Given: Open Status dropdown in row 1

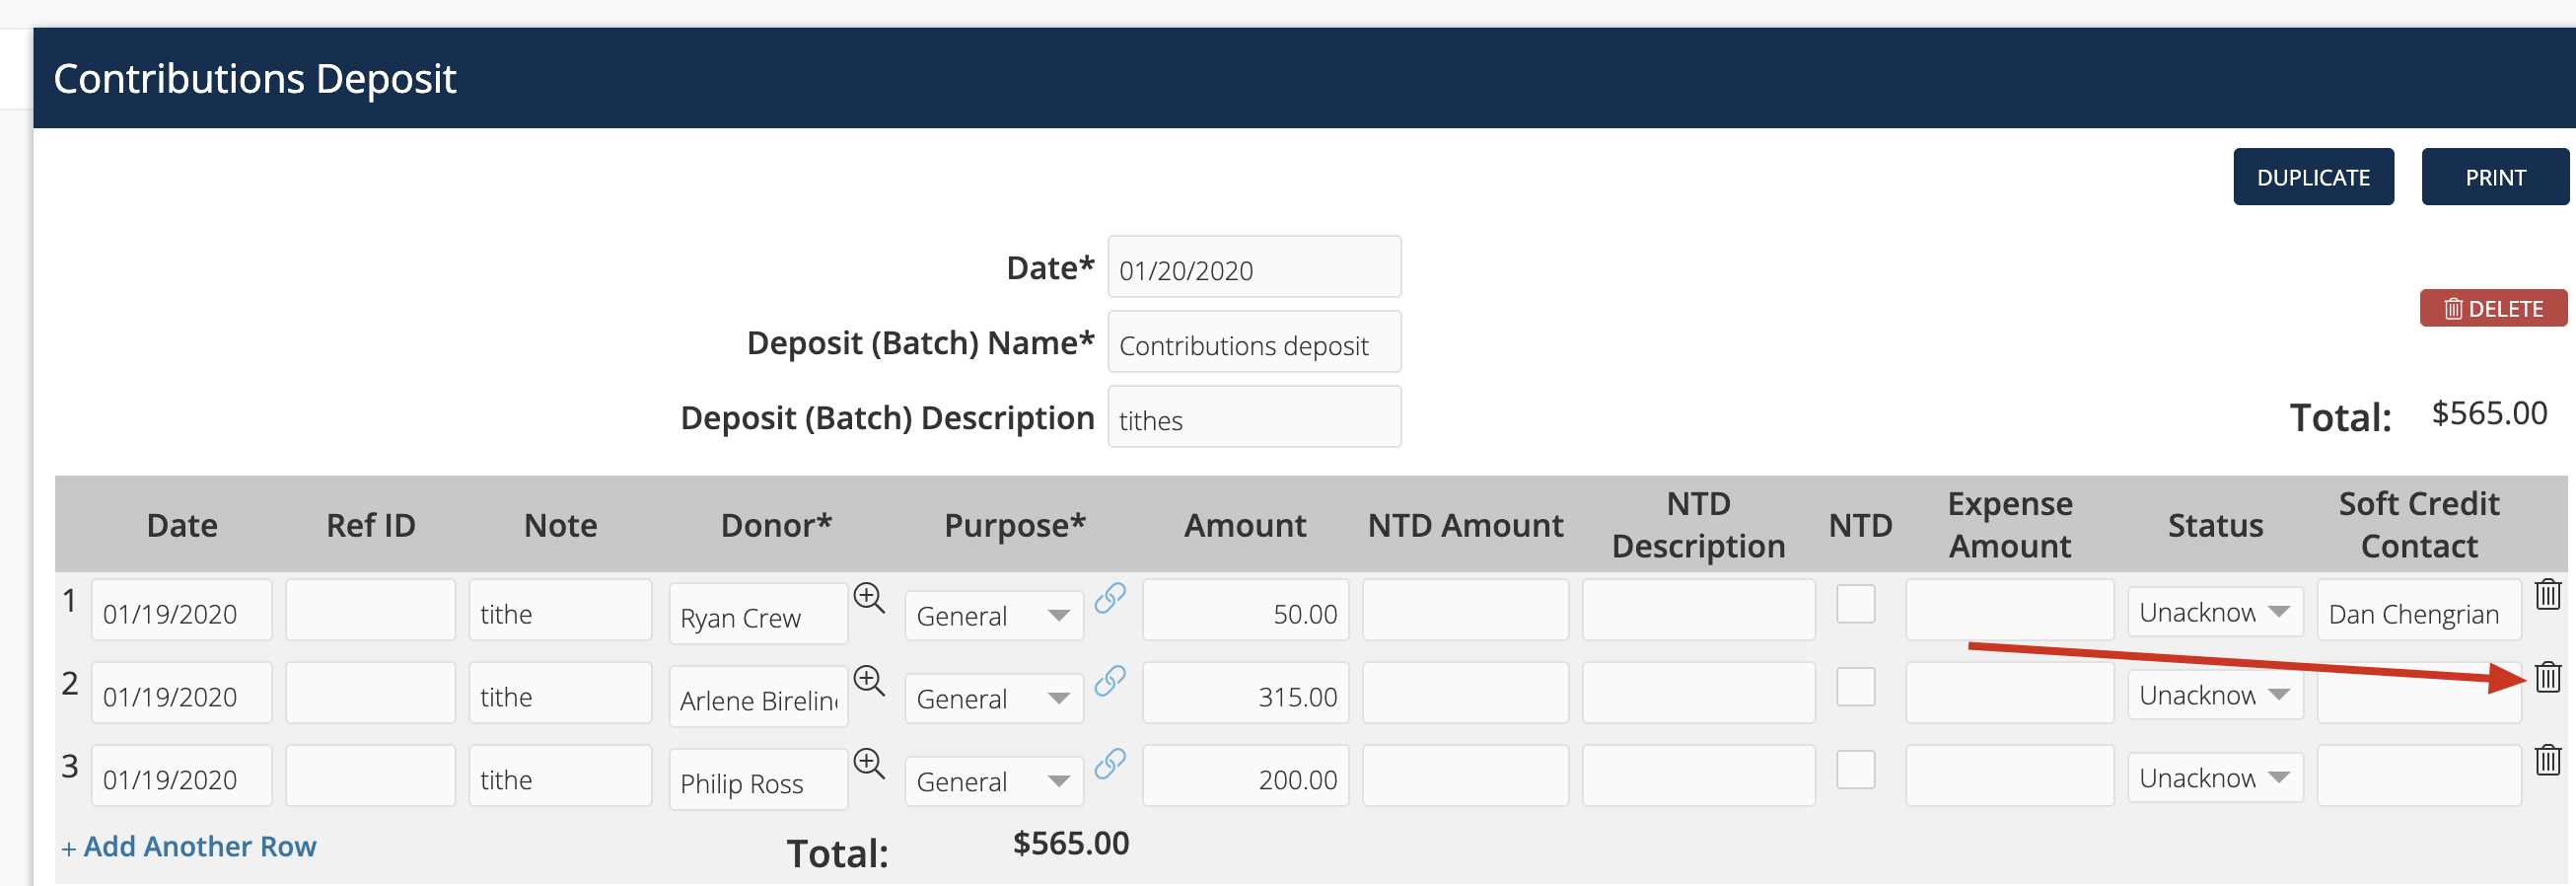Looking at the screenshot, I should (x=2215, y=611).
